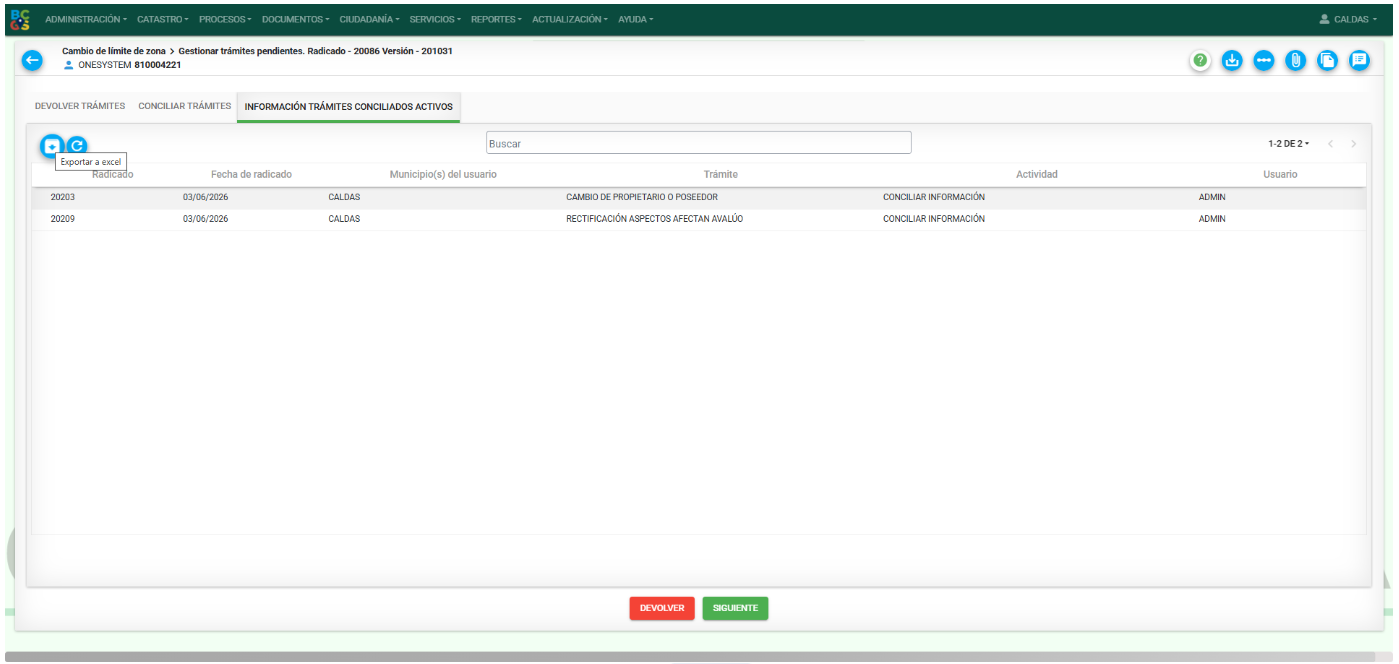Click the Cambio de límite de zona breadcrumb

click(113, 51)
